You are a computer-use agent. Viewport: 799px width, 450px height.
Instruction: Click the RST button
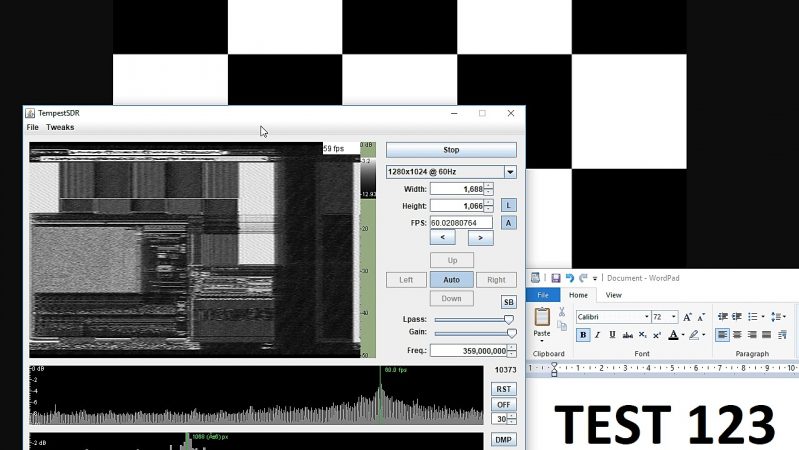[504, 389]
